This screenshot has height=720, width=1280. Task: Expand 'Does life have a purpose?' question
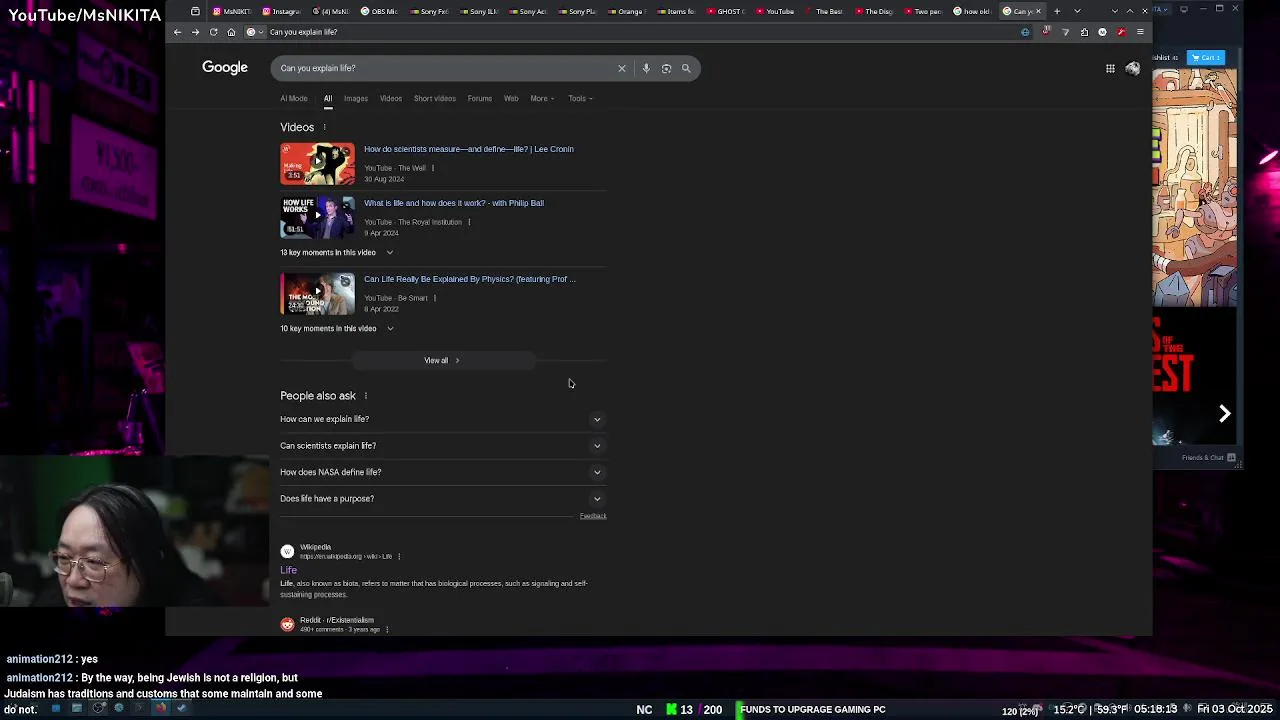click(x=443, y=498)
